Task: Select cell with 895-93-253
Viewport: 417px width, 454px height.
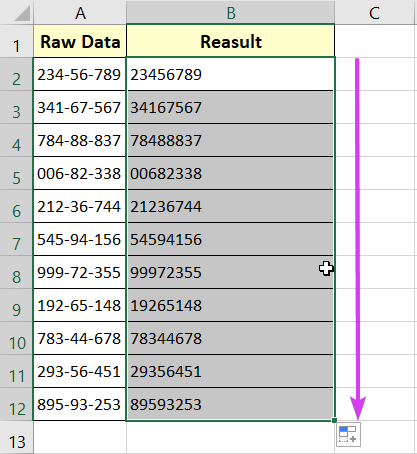Action: (x=79, y=404)
